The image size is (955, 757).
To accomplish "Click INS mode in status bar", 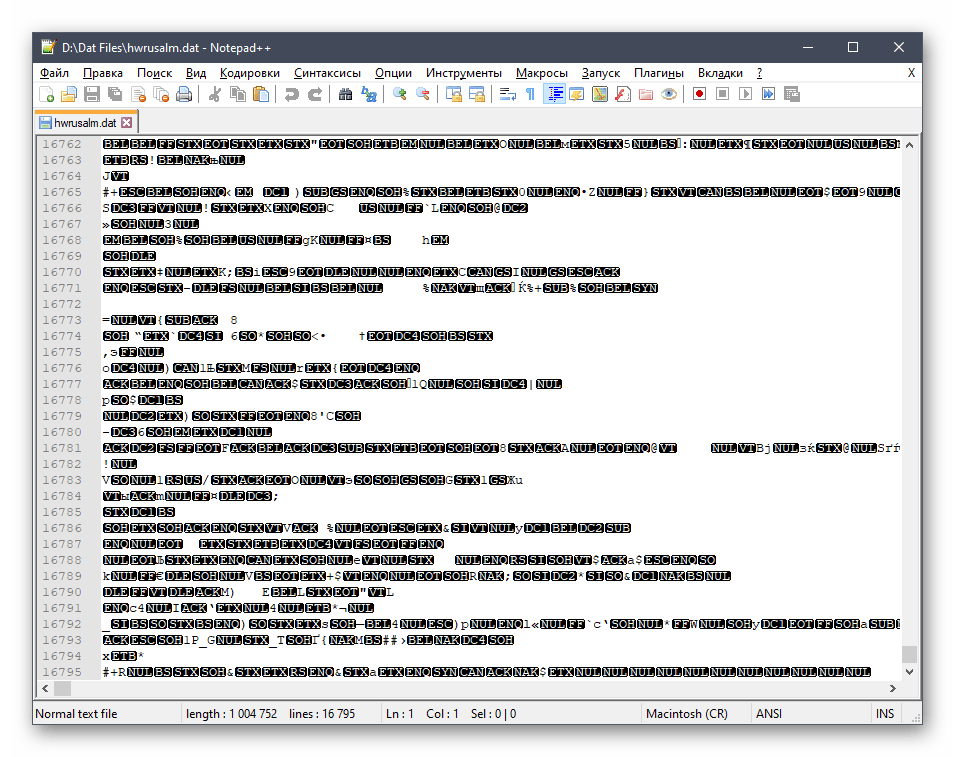I will pos(885,714).
